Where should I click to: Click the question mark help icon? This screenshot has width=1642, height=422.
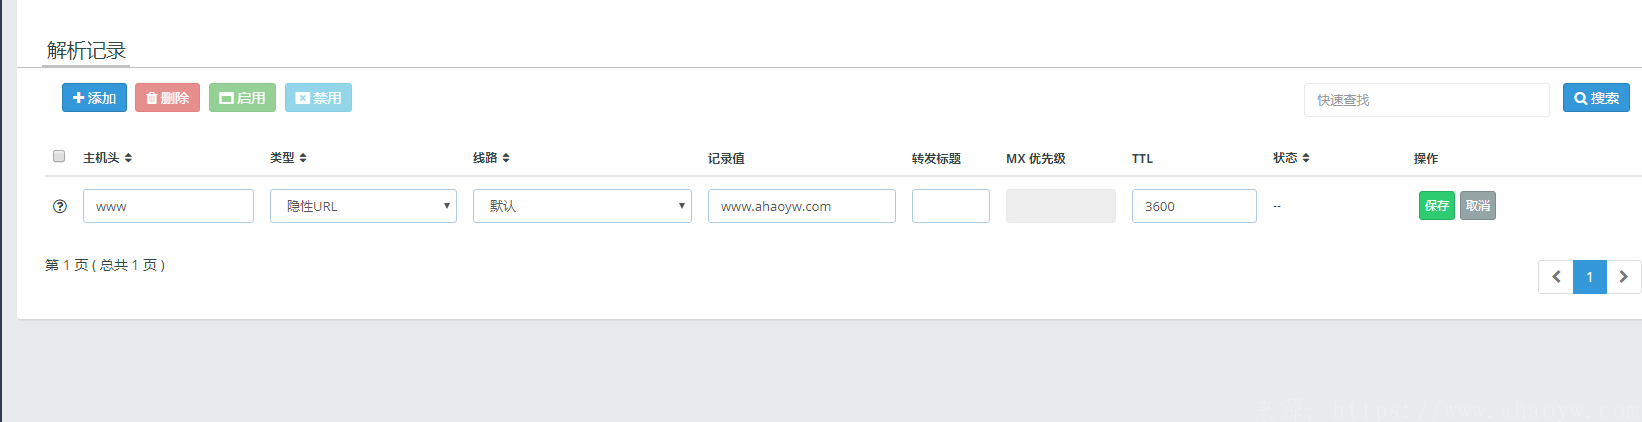(x=60, y=206)
